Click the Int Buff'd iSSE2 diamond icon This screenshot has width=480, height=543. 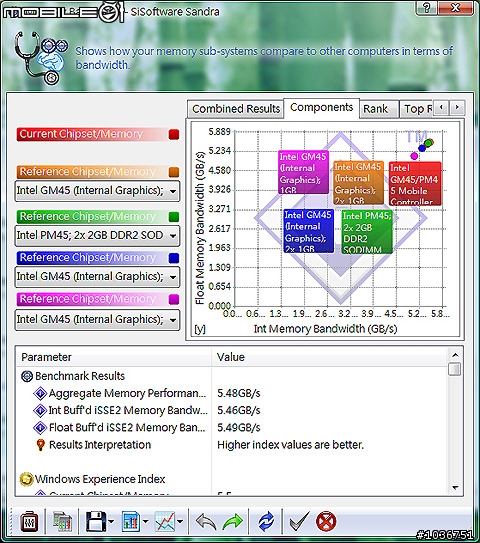40,410
